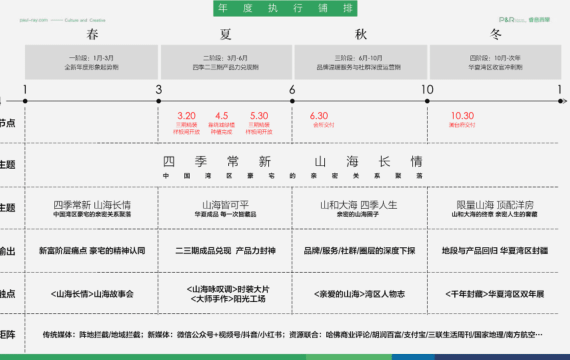
Task: Select the 春 season heading
Action: click(92, 34)
